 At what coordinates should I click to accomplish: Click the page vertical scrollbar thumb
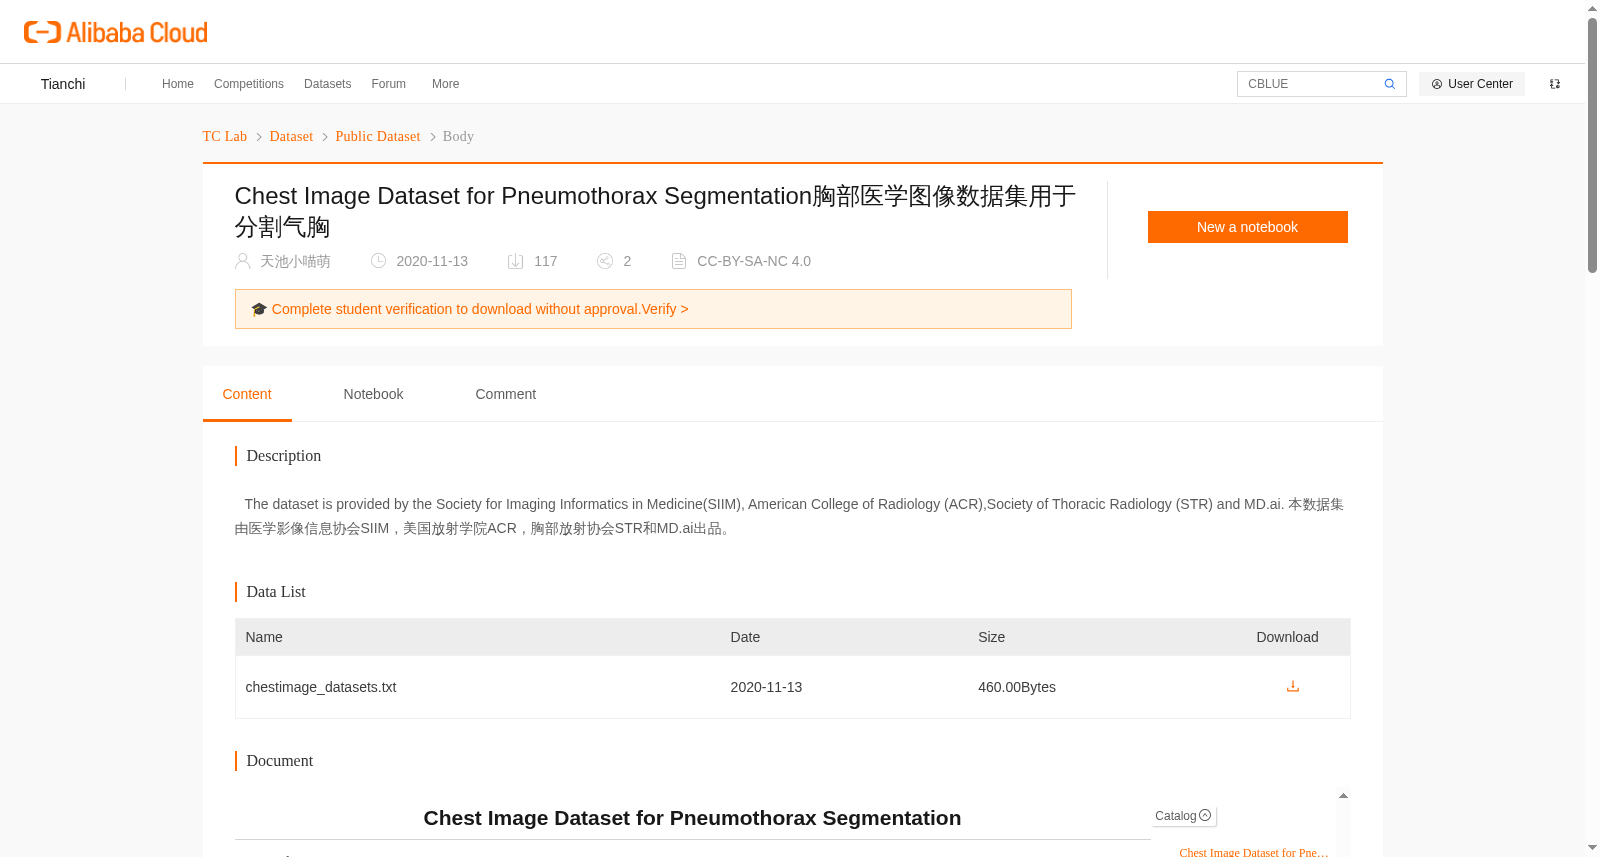[1592, 145]
